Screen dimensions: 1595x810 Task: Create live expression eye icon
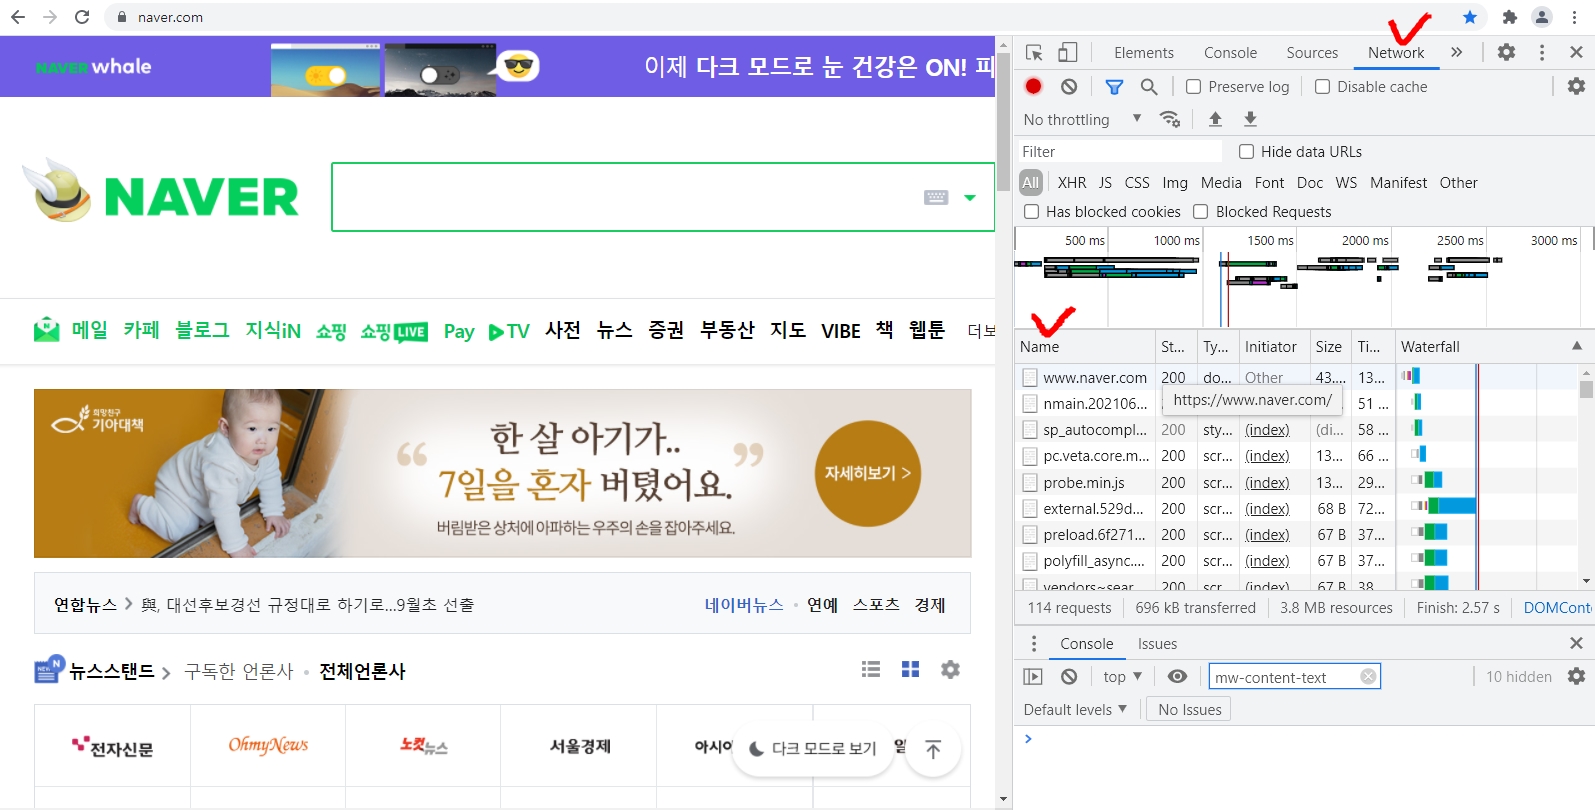tap(1178, 677)
